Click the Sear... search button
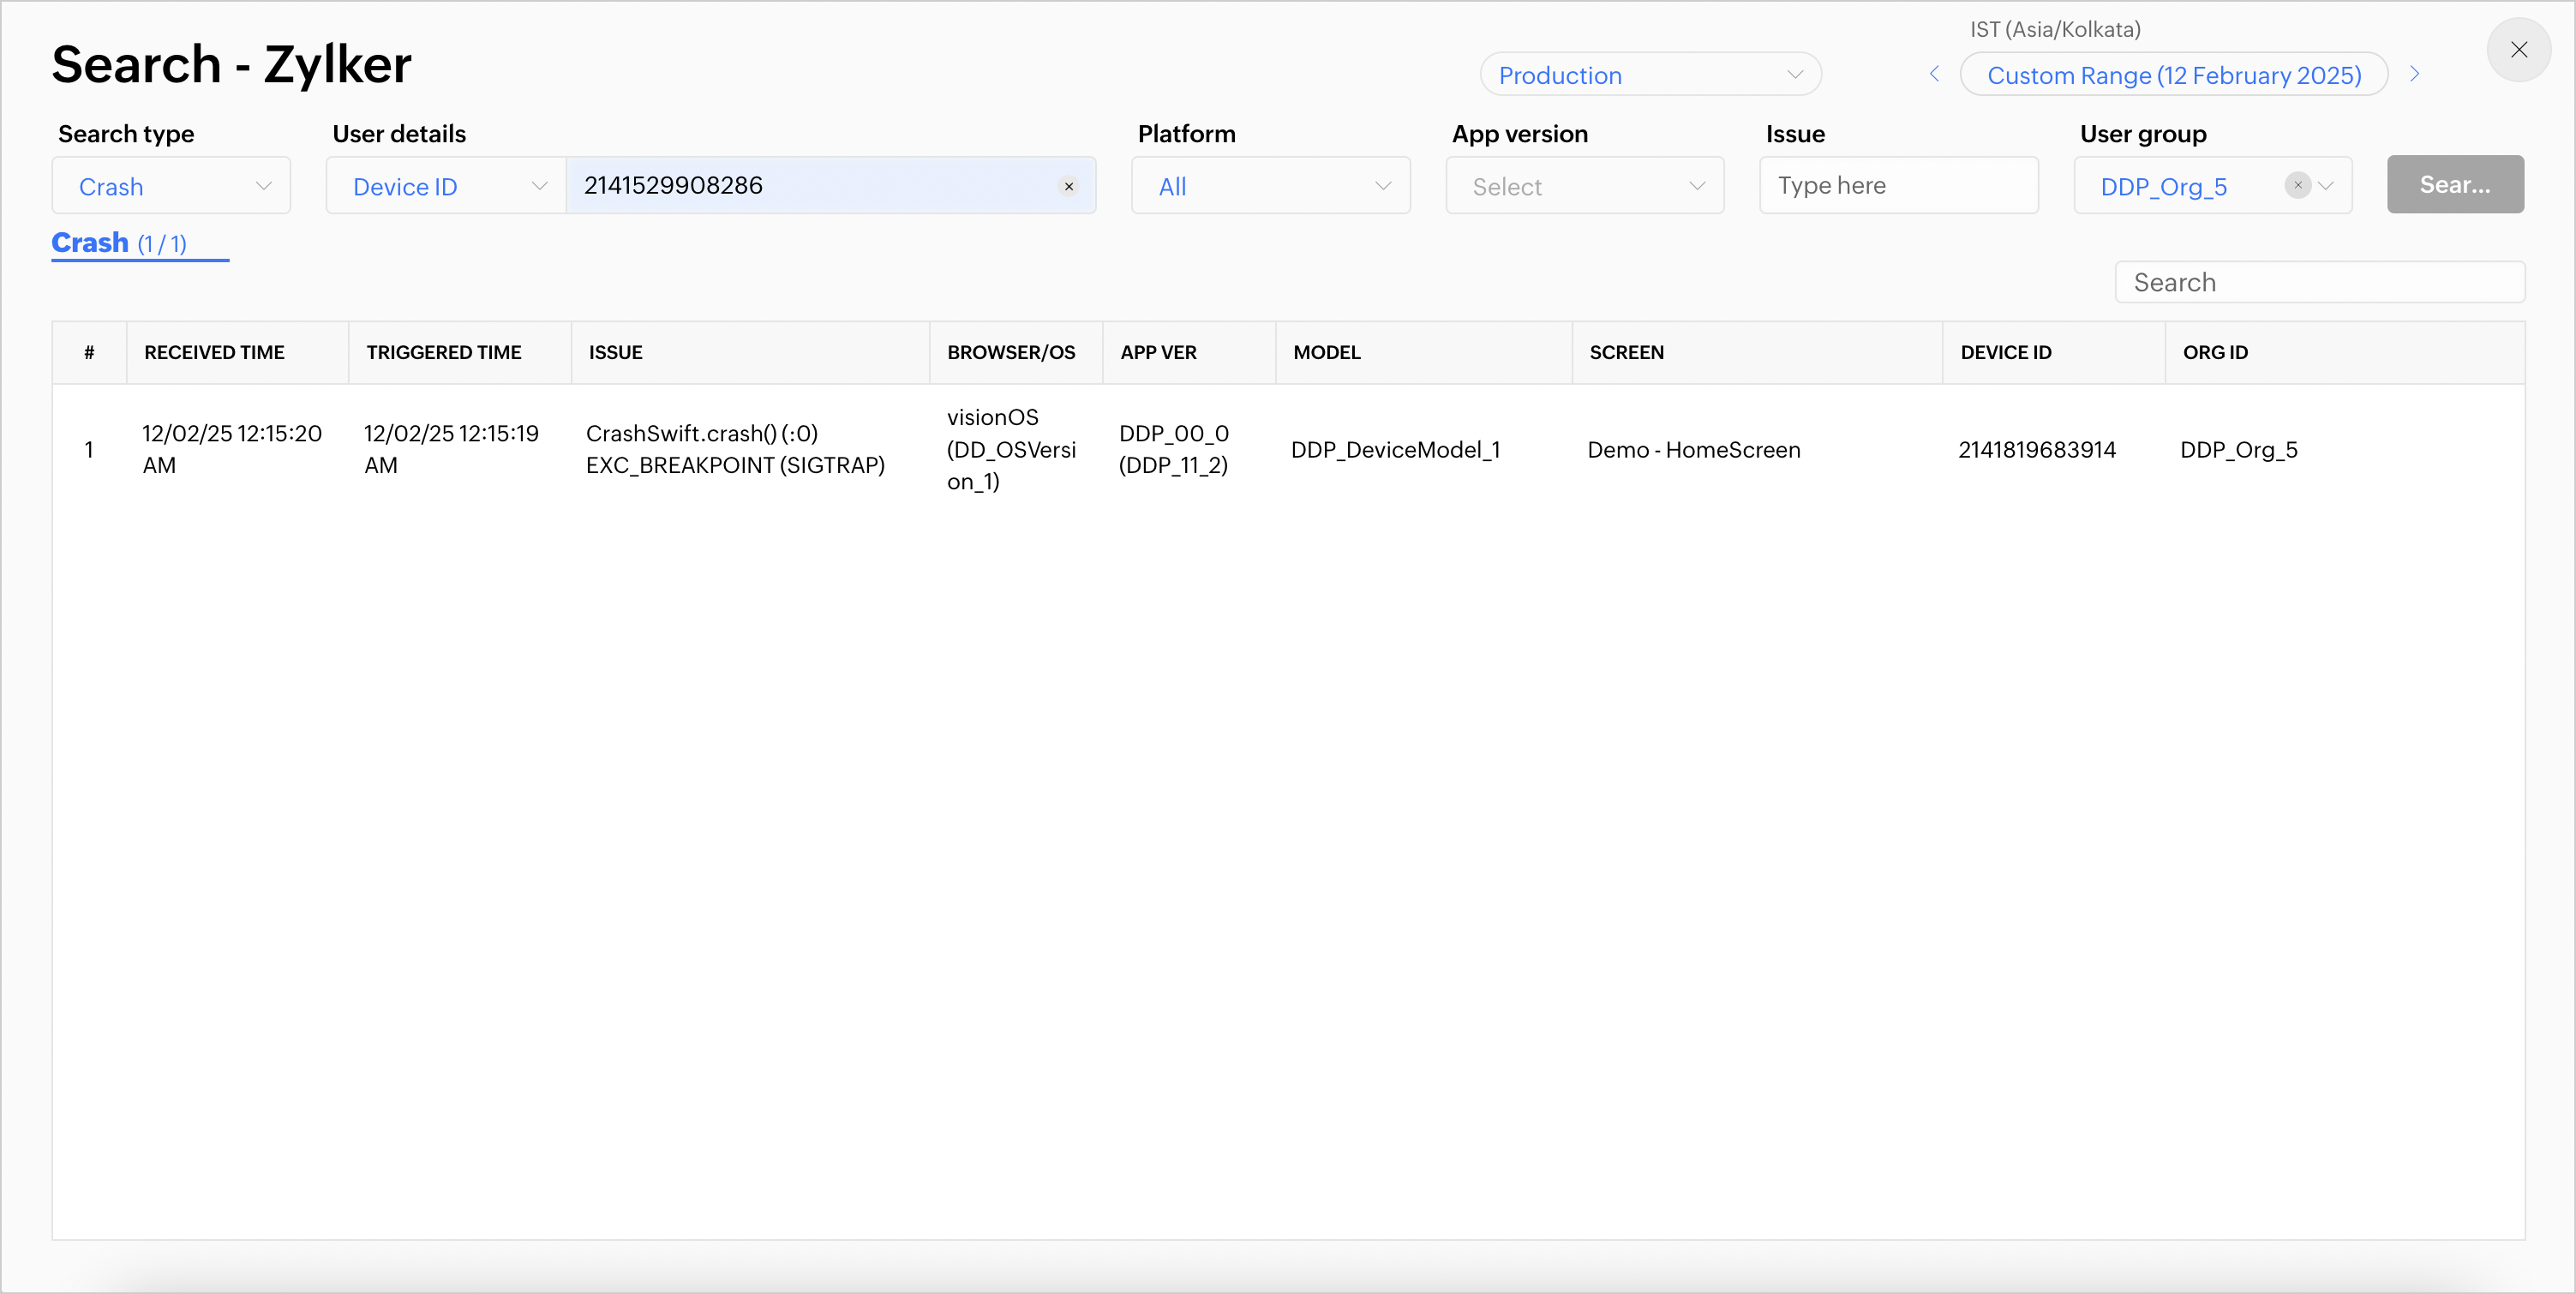 point(2454,185)
